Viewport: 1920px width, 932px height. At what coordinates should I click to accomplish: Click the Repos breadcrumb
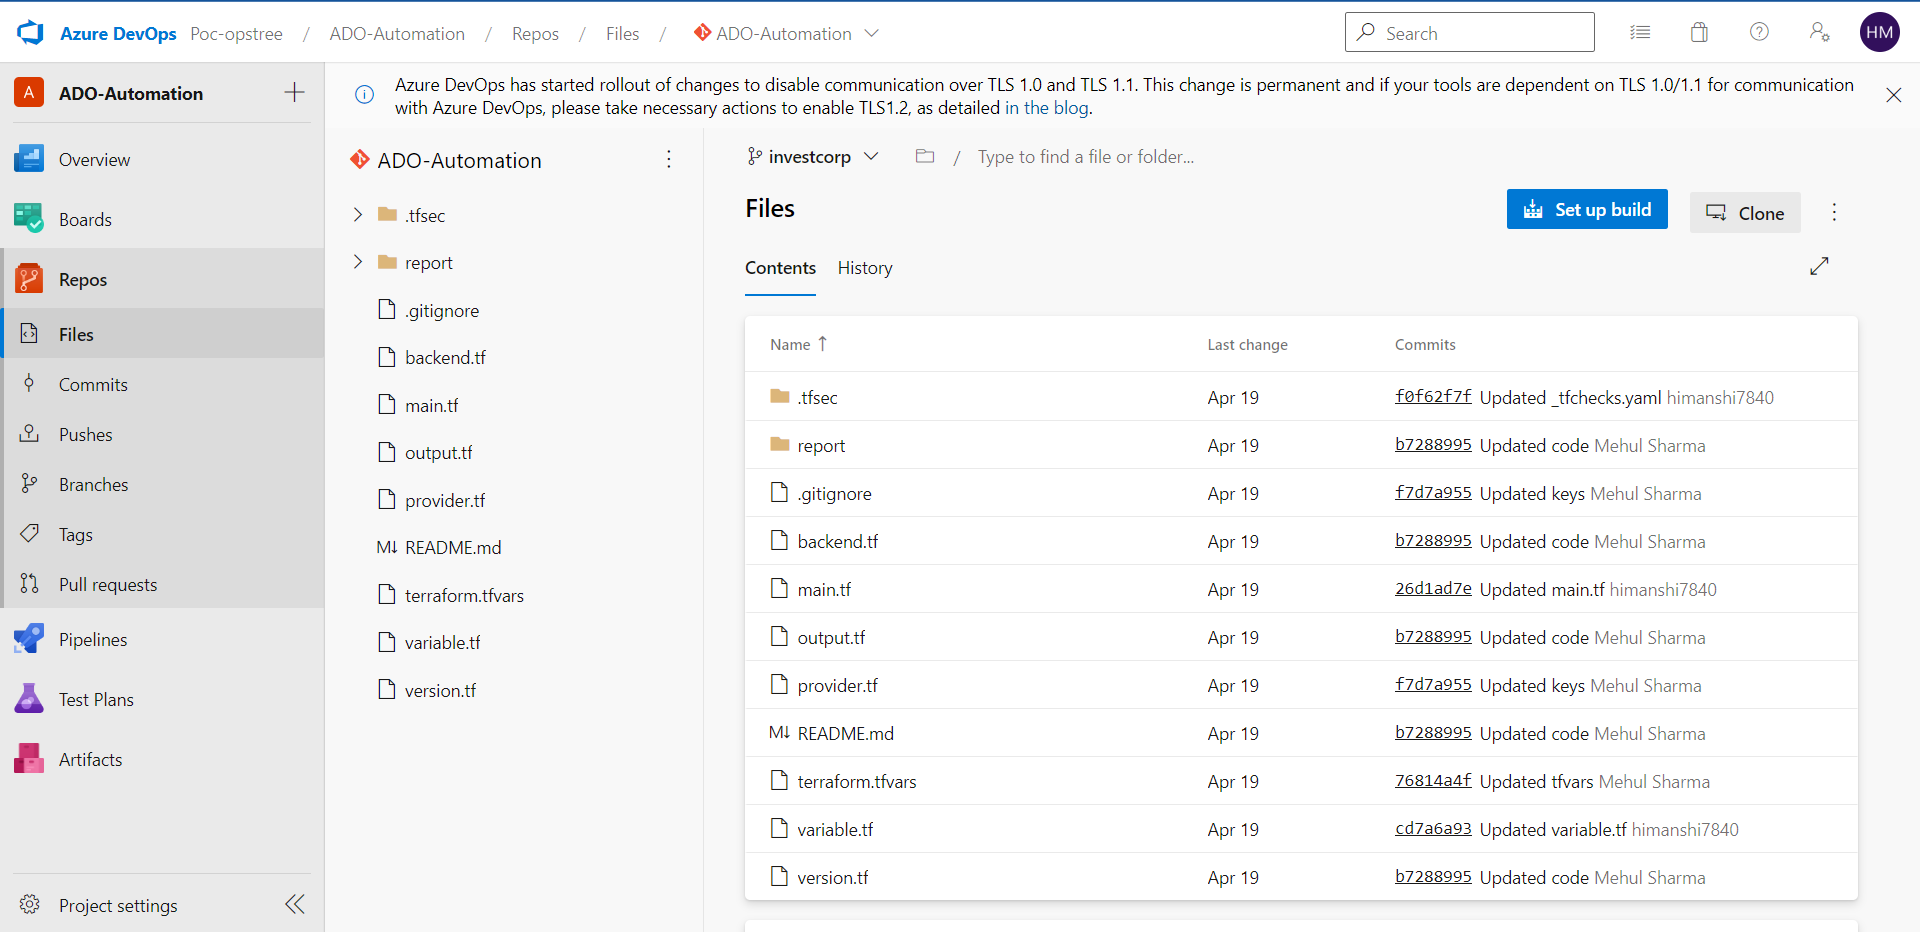535,33
